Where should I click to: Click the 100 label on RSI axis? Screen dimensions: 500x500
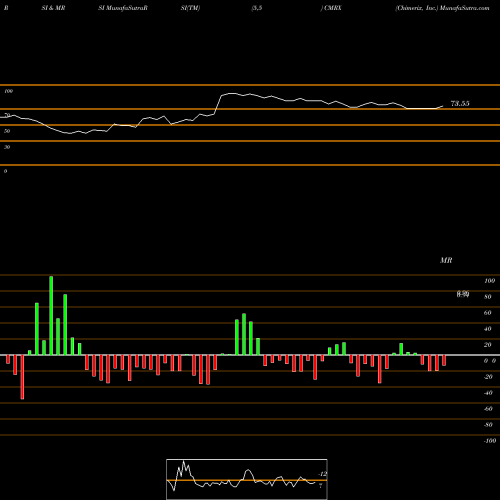[9, 91]
